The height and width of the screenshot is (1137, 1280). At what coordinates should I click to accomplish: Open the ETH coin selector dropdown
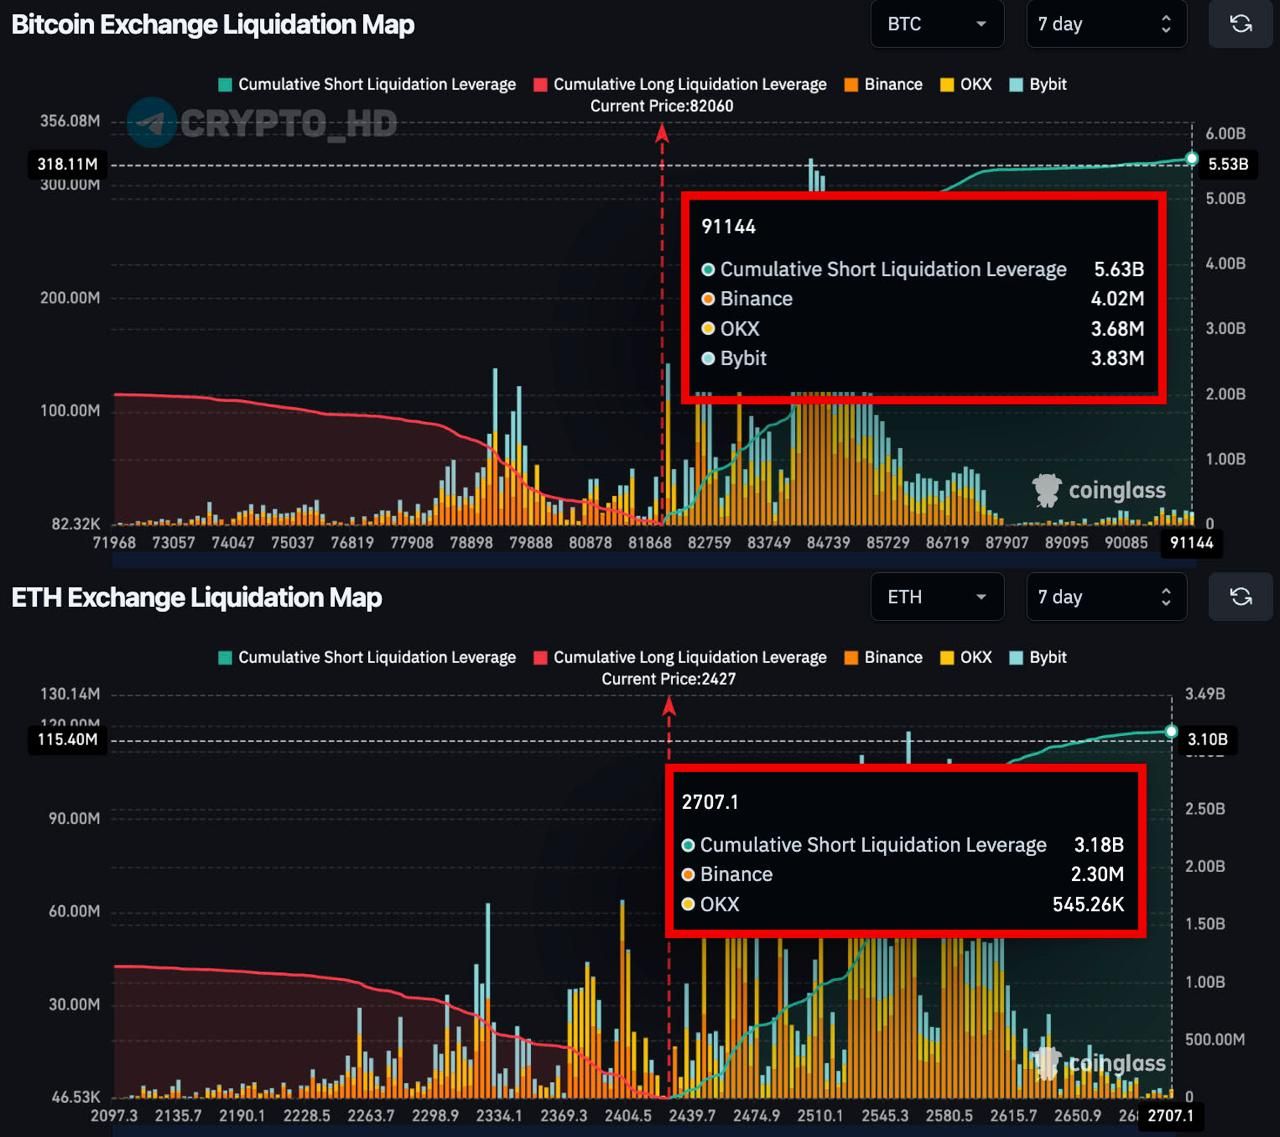937,597
